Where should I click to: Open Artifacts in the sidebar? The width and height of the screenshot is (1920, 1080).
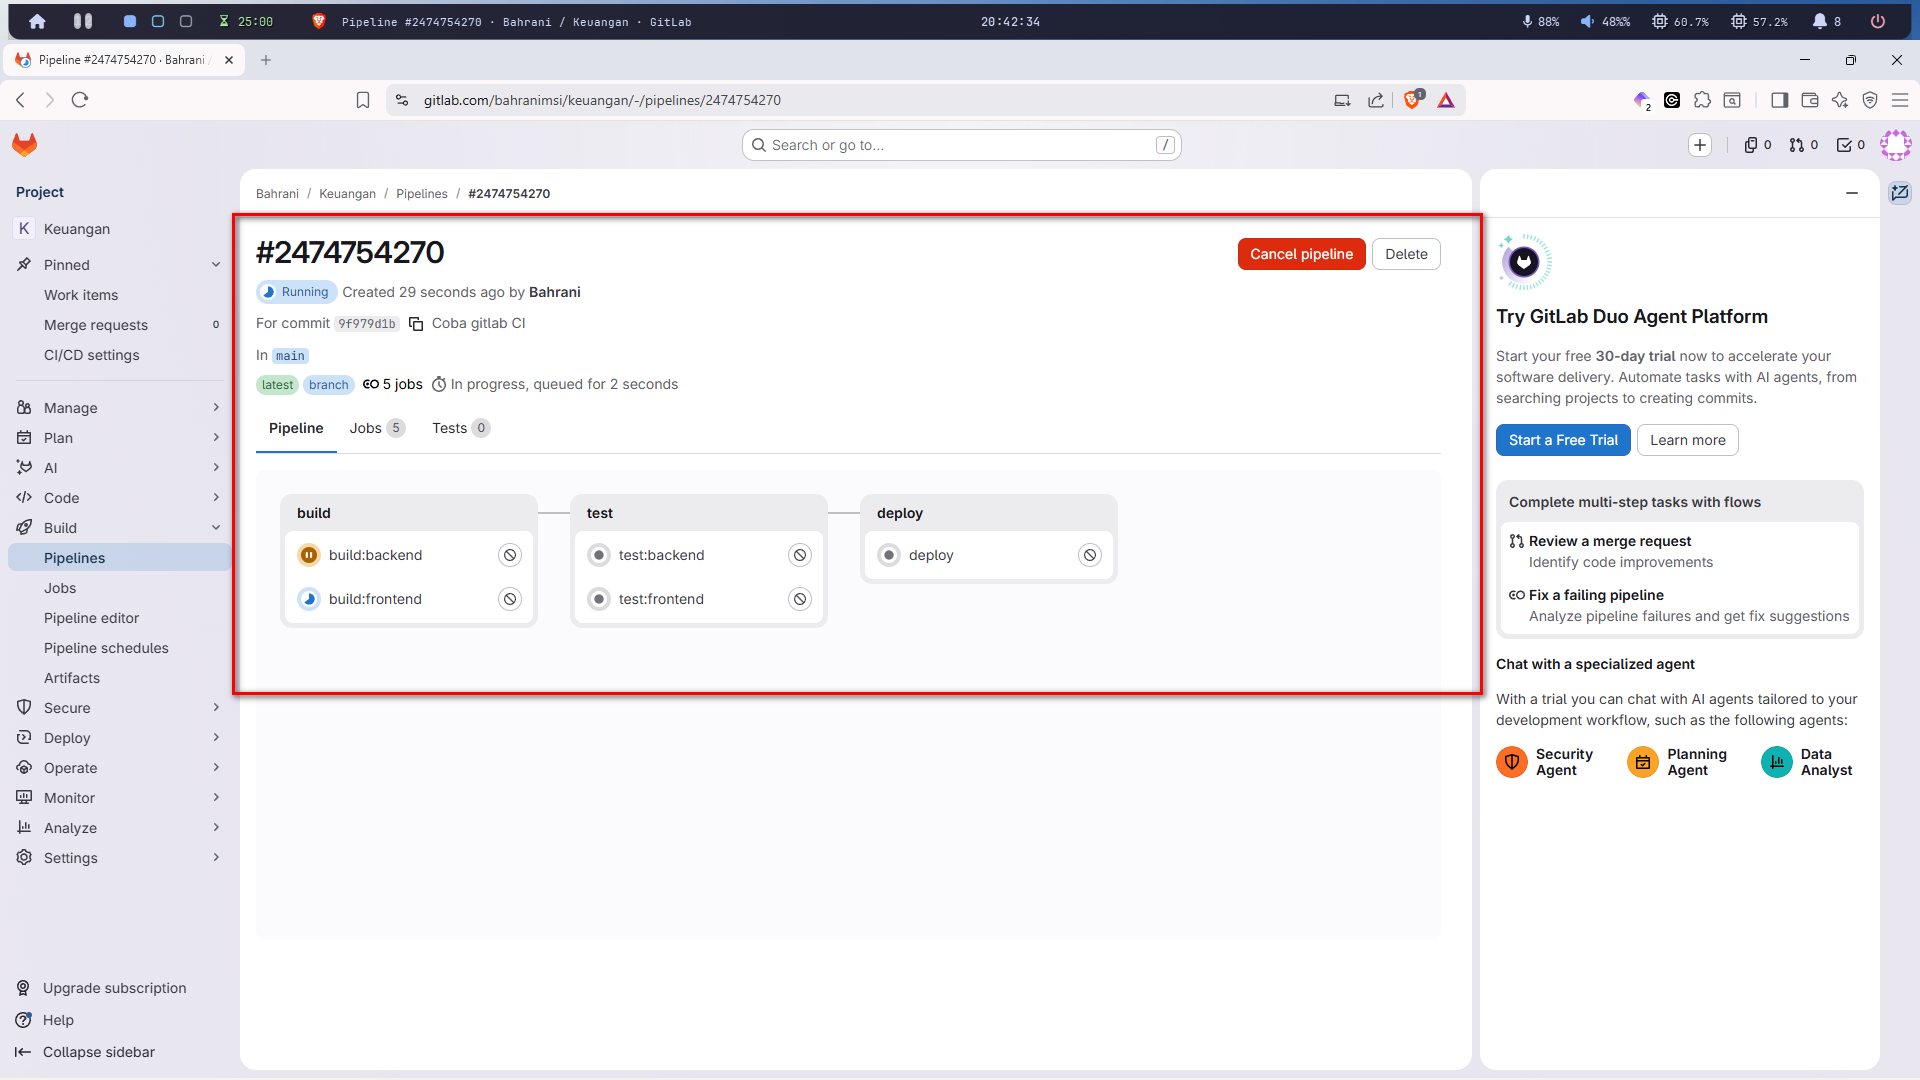(x=119, y=678)
